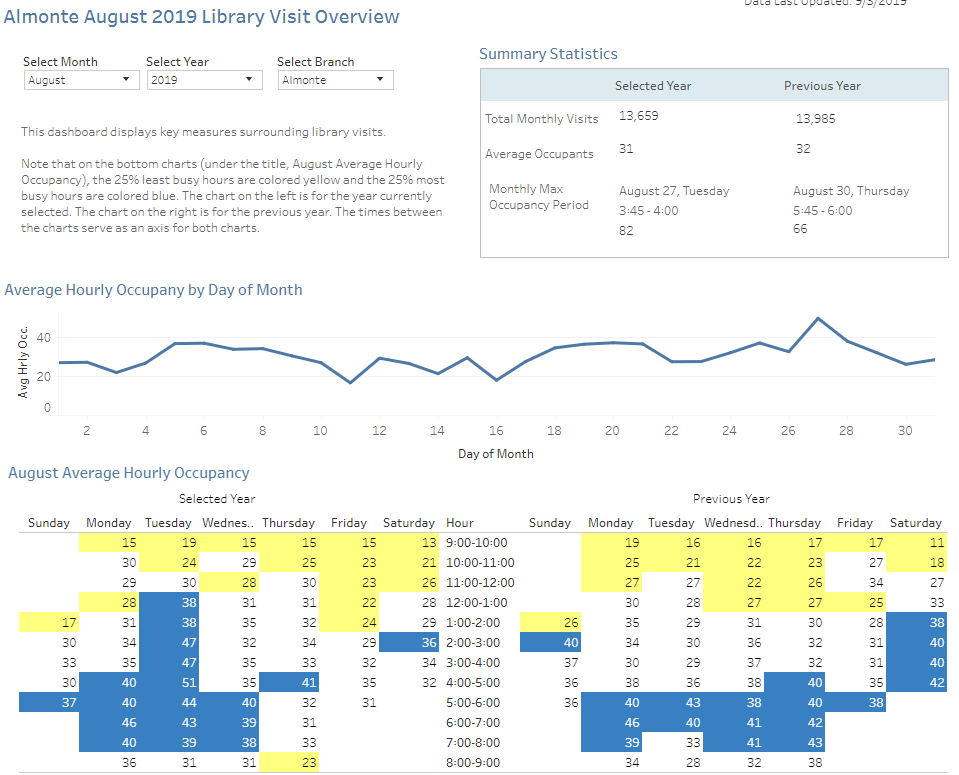Viewport: 959px width, 775px height.
Task: Click Previous Year Monday 6:00-7:00 blue cell 46
Action: click(x=611, y=723)
